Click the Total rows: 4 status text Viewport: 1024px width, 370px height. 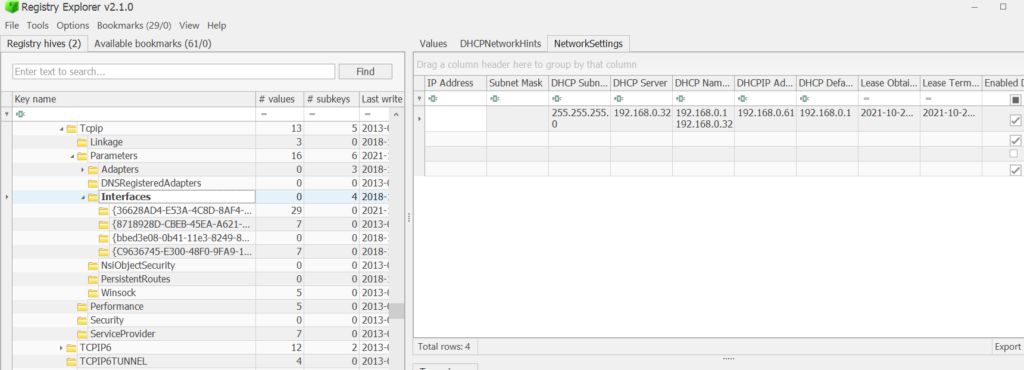coord(444,347)
